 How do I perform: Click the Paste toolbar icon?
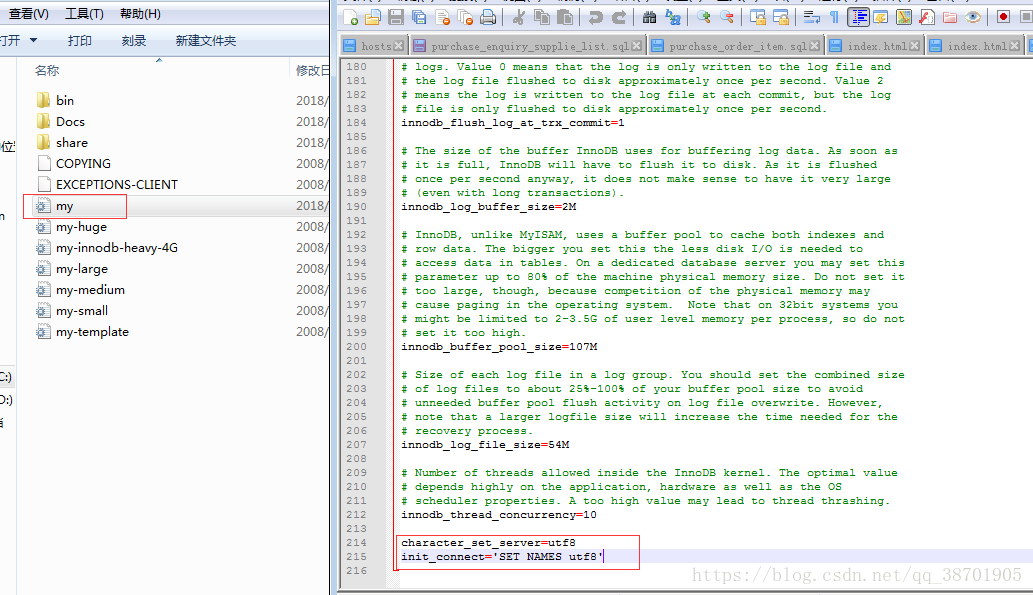click(x=565, y=17)
